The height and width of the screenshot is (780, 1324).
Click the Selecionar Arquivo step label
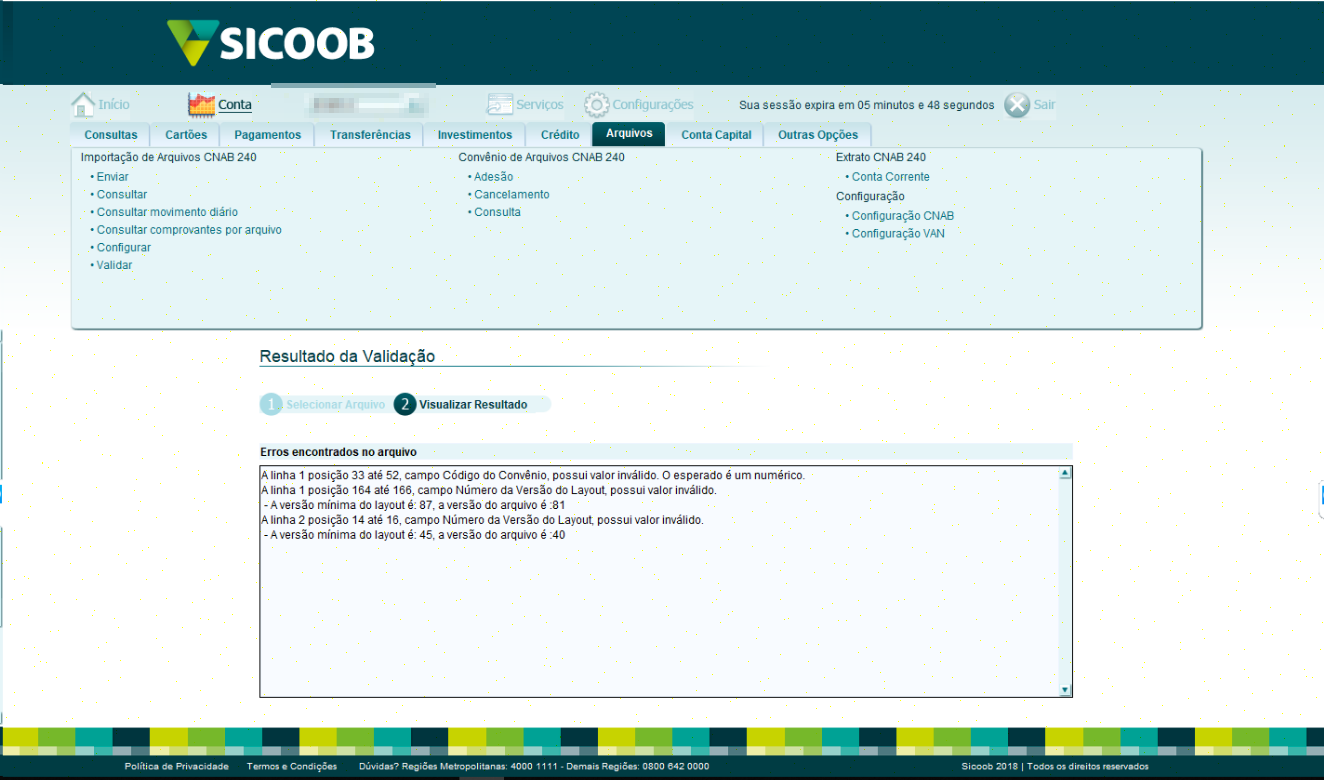336,405
